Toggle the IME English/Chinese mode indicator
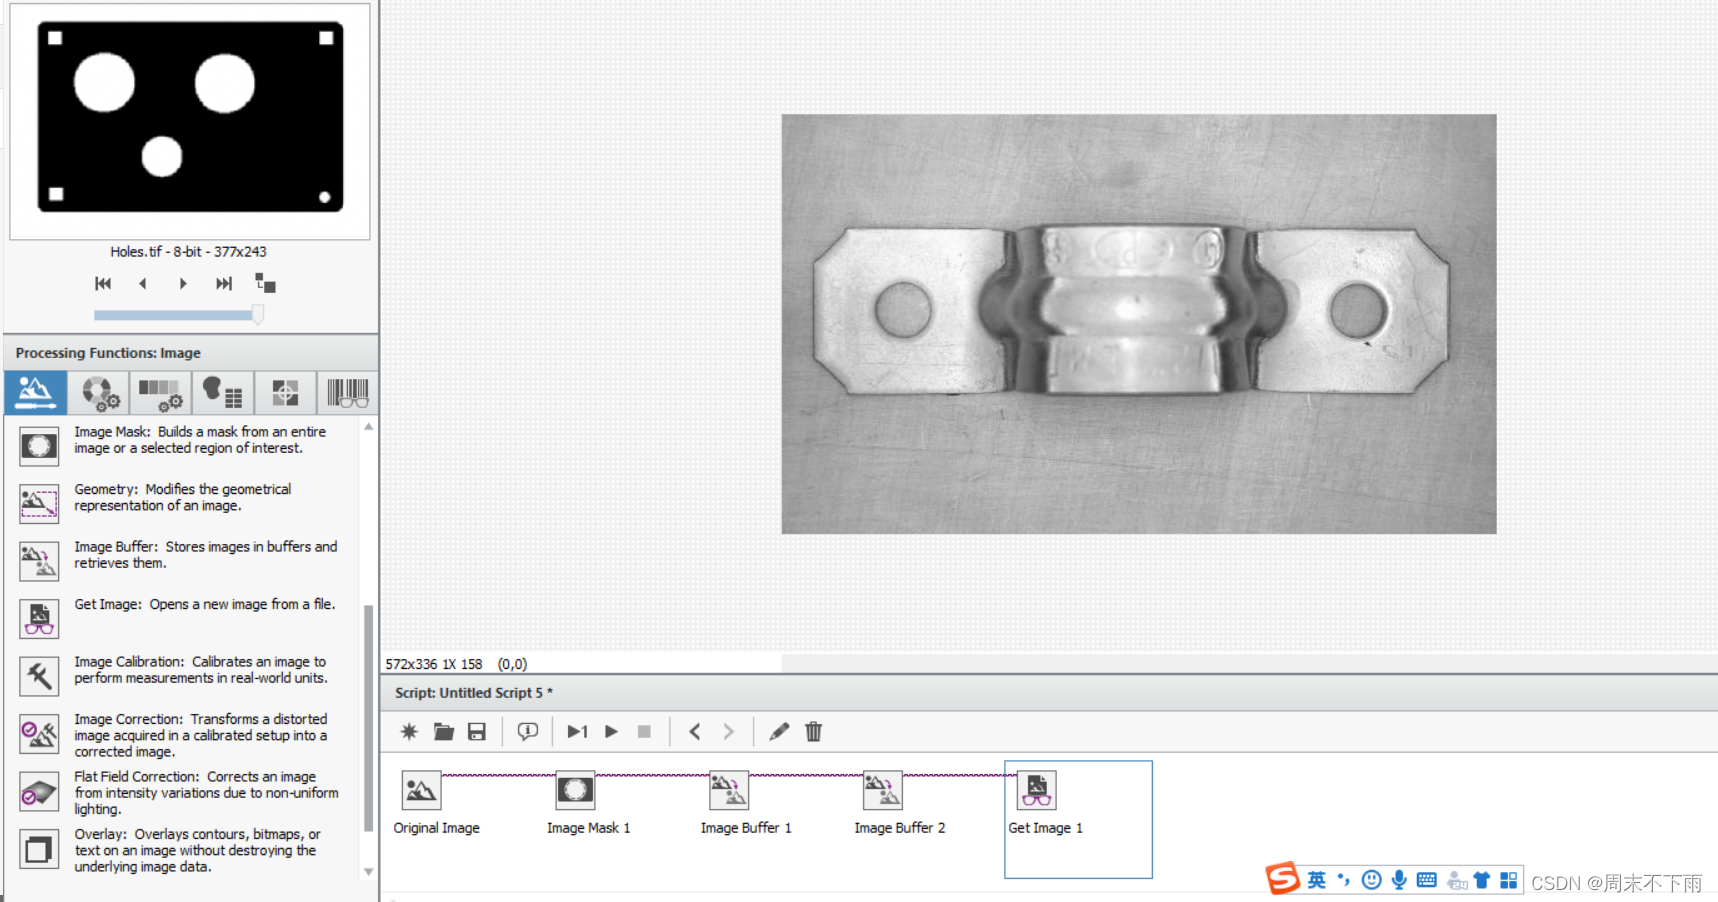The image size is (1718, 902). pos(1317,880)
